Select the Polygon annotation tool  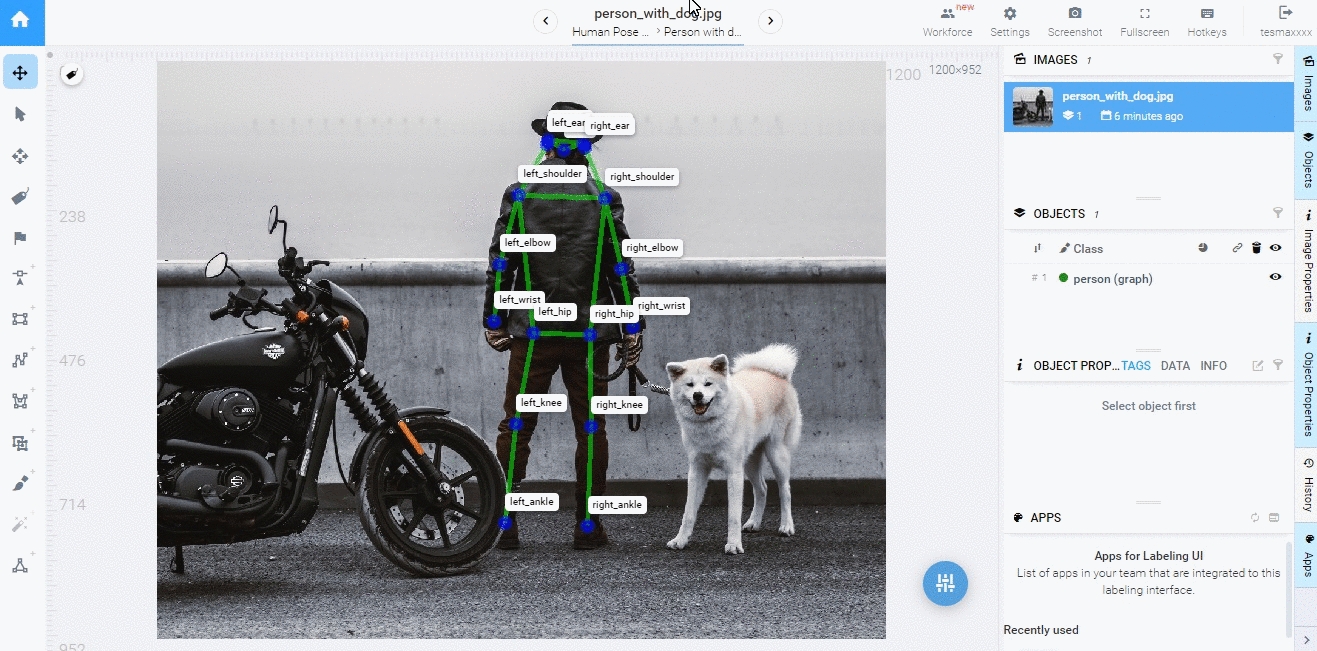(20, 401)
